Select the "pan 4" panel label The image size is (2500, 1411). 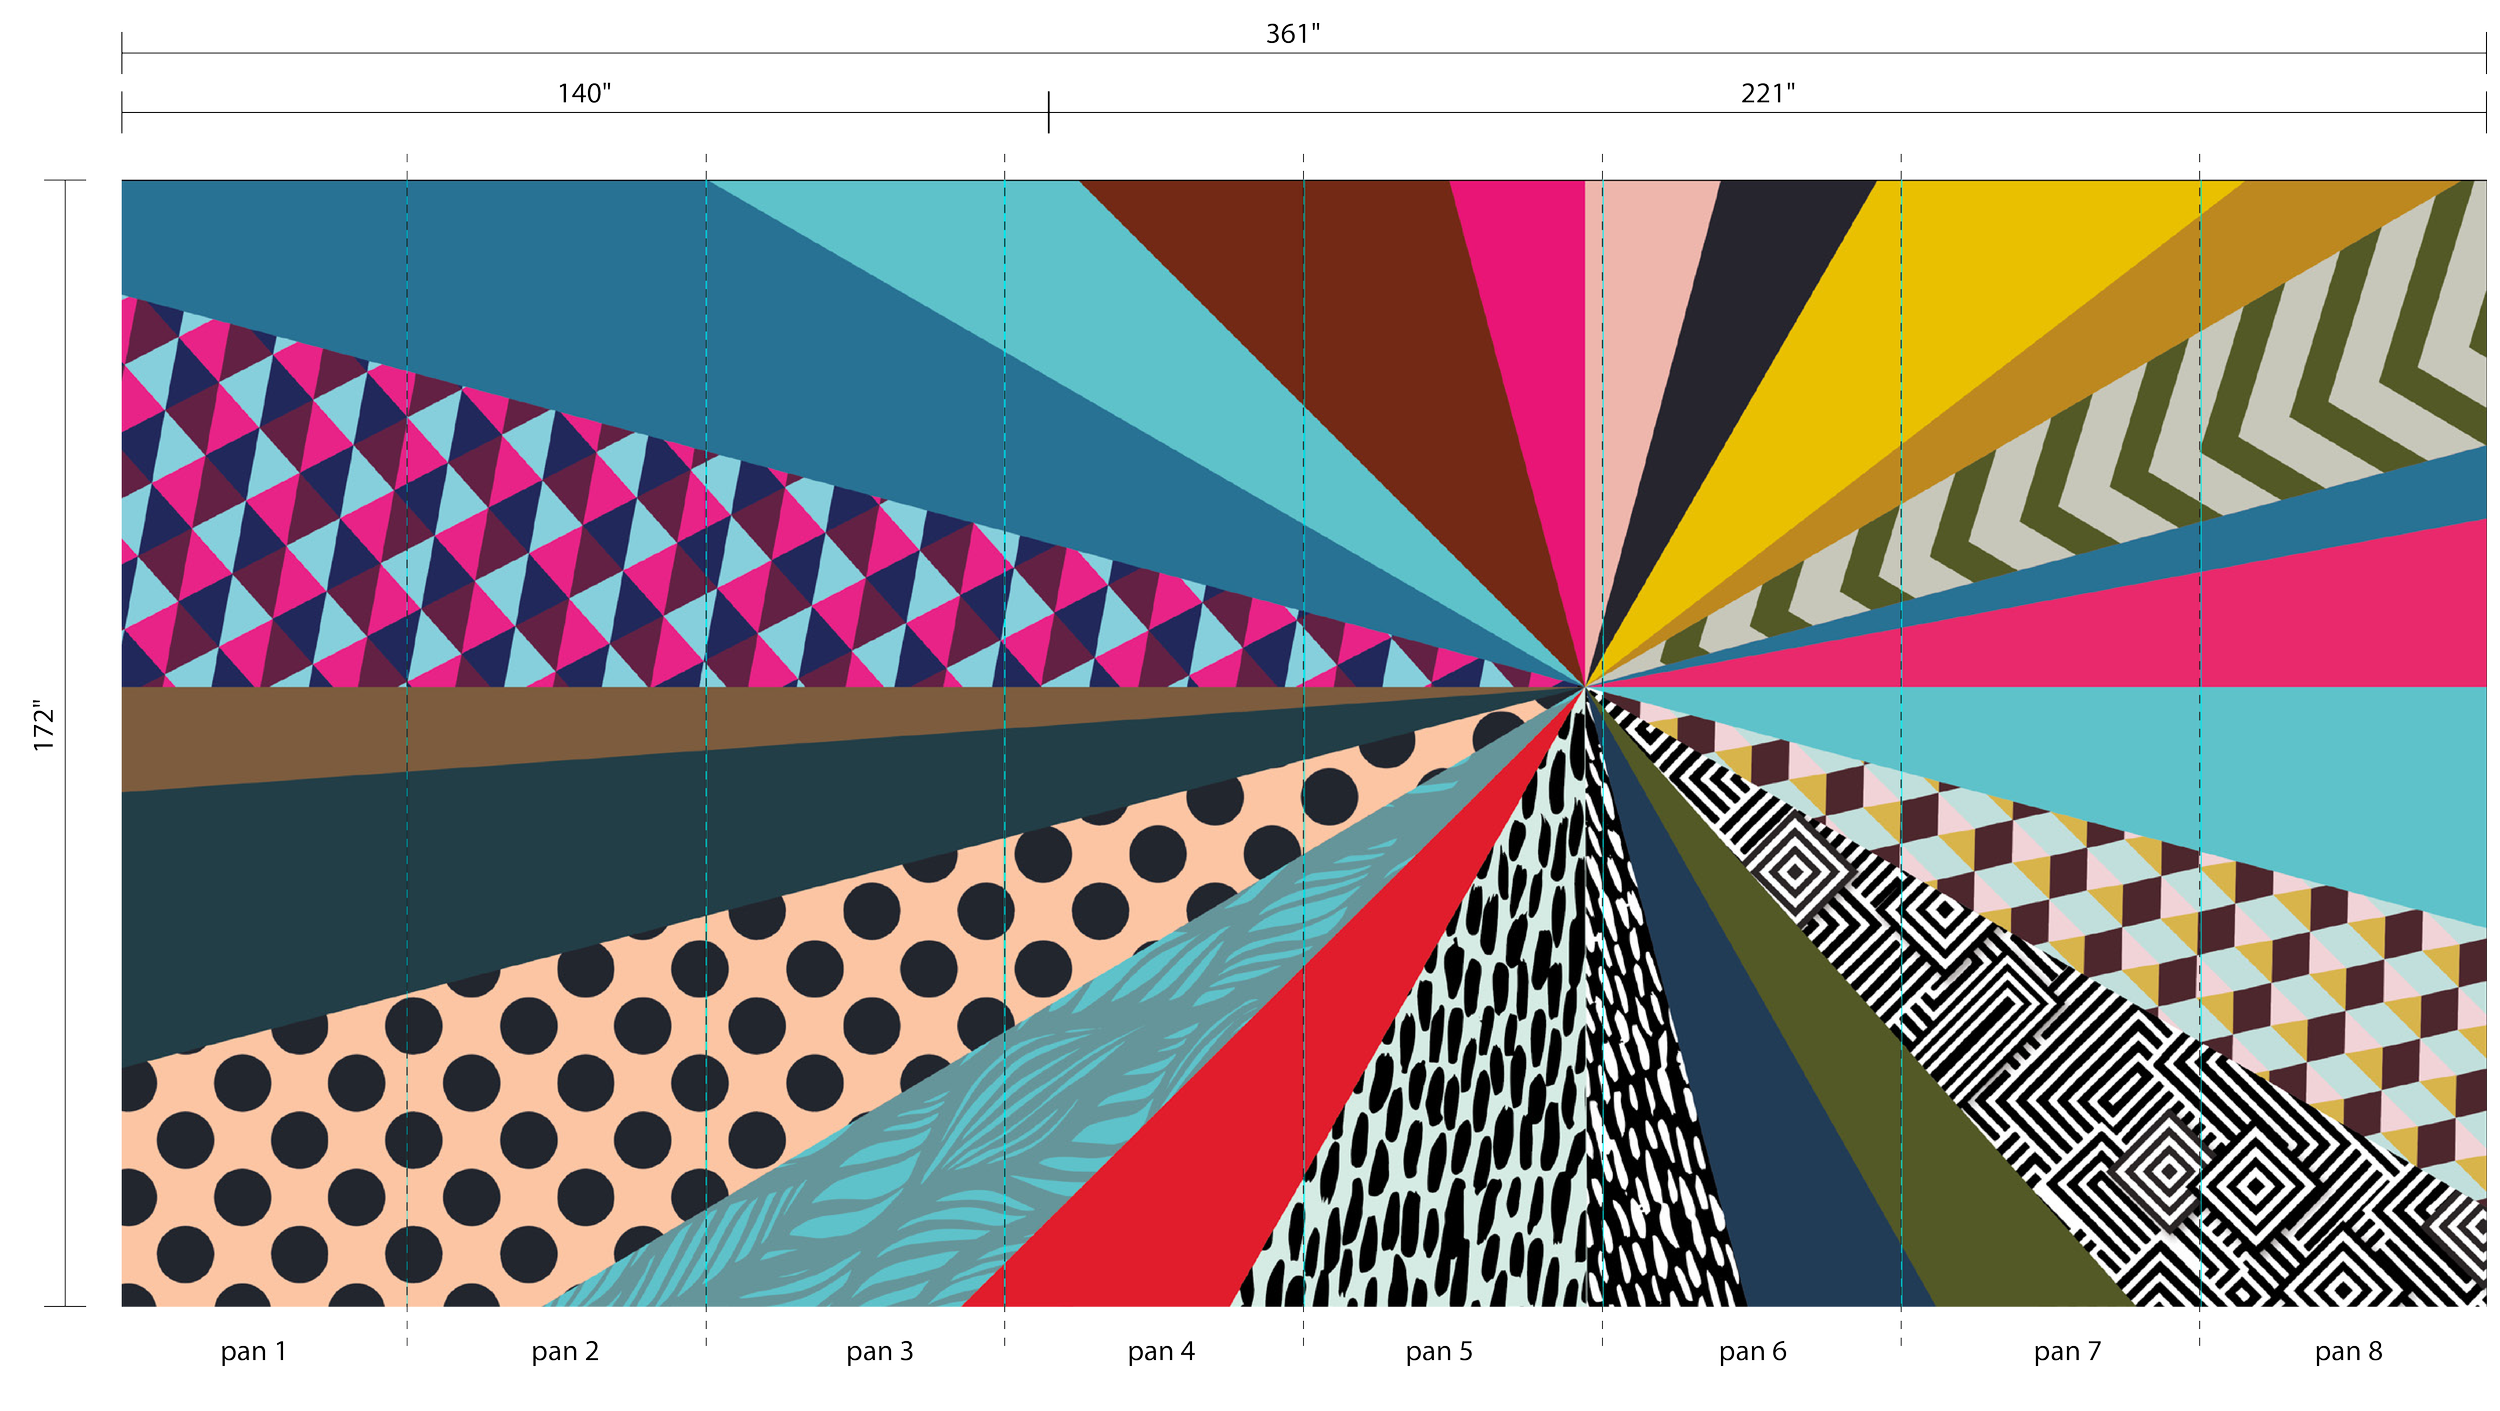1162,1352
